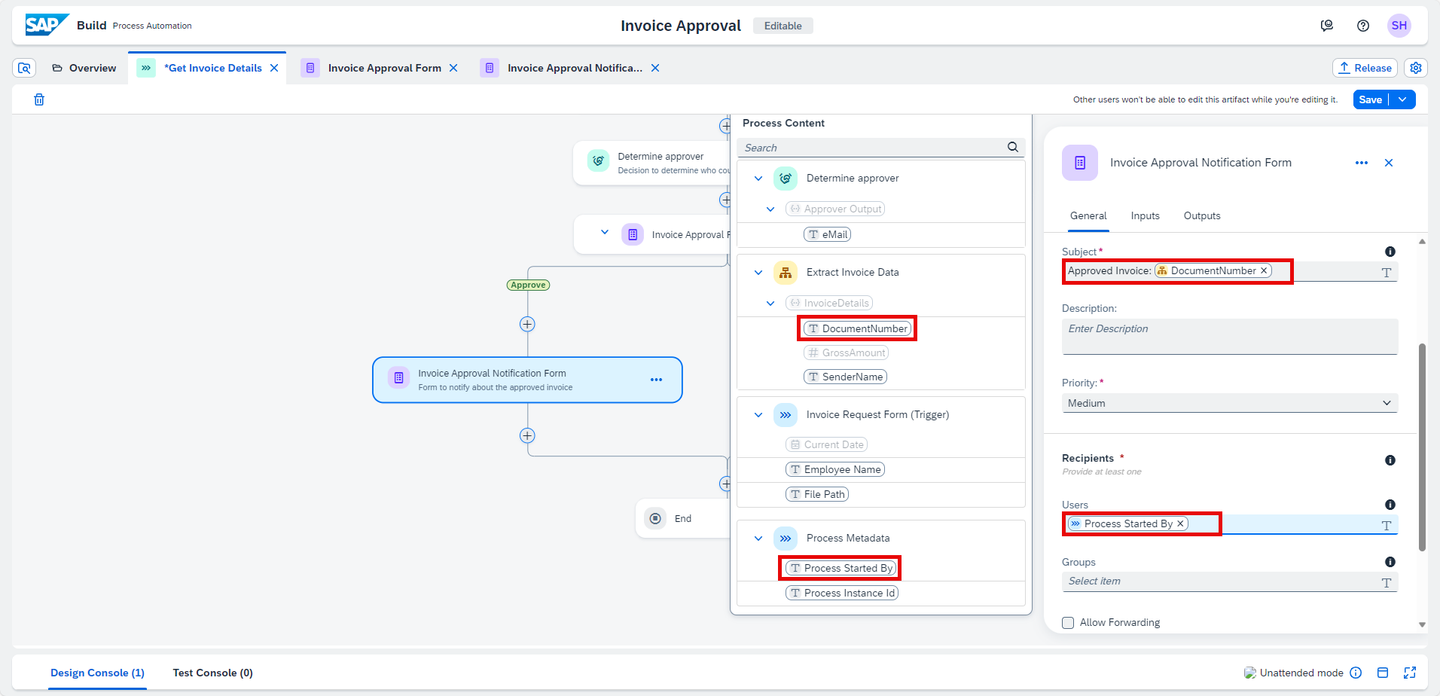Remove Process Started By token from Users
1440x696 pixels.
tap(1180, 524)
